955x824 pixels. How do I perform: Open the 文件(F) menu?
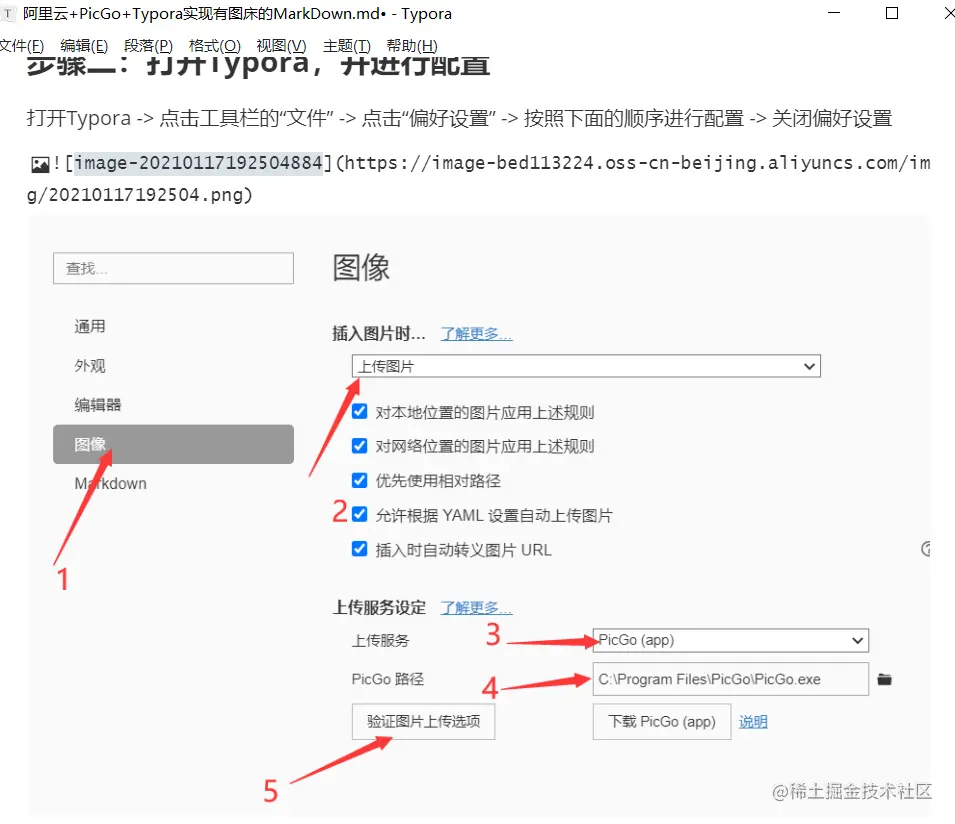pos(22,46)
